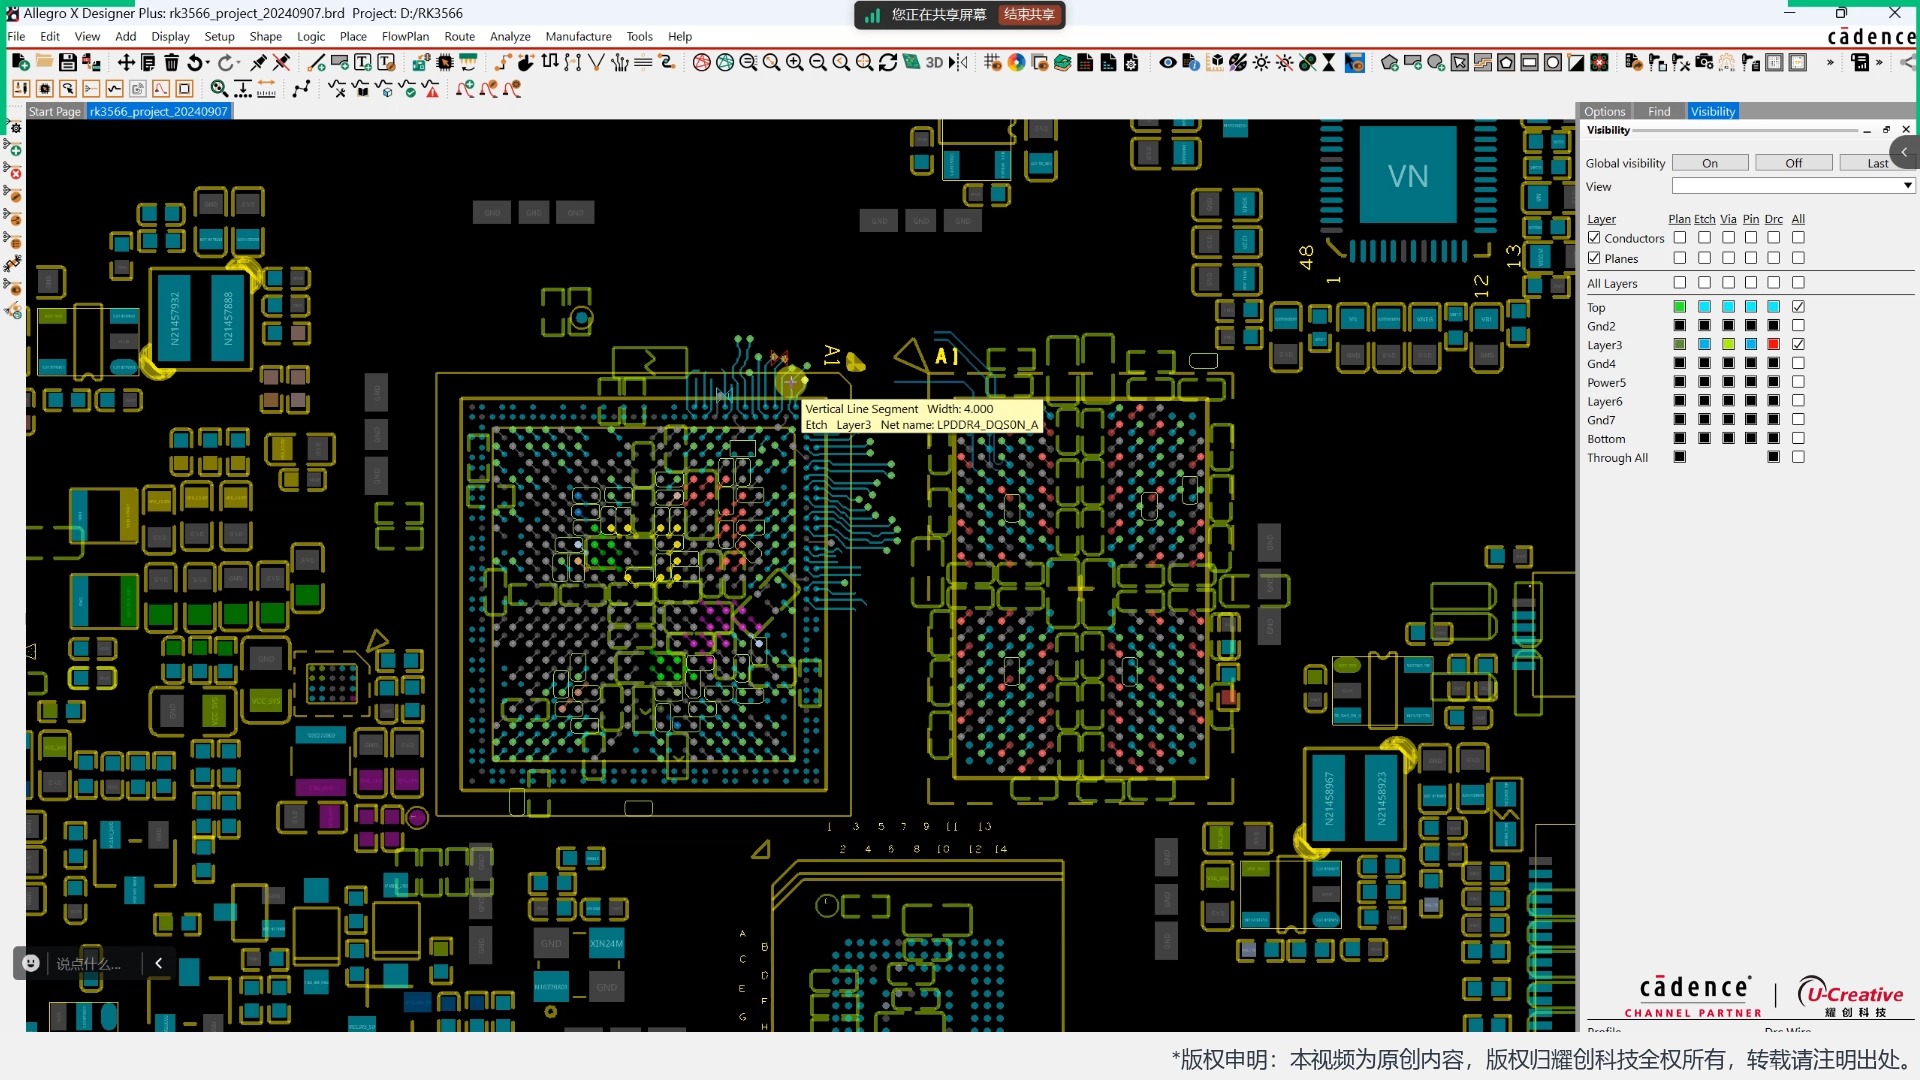
Task: Click the Layer3 Via lime-green swatch
Action: point(1728,344)
